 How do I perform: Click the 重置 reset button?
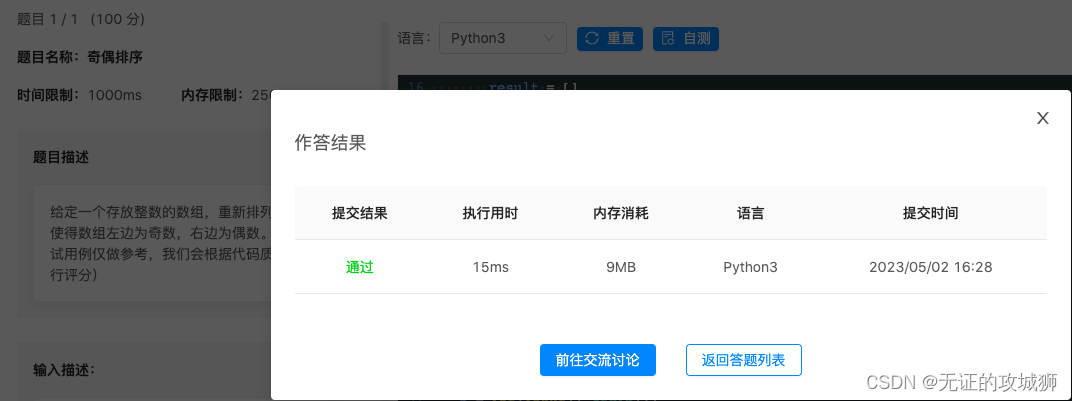pos(610,38)
